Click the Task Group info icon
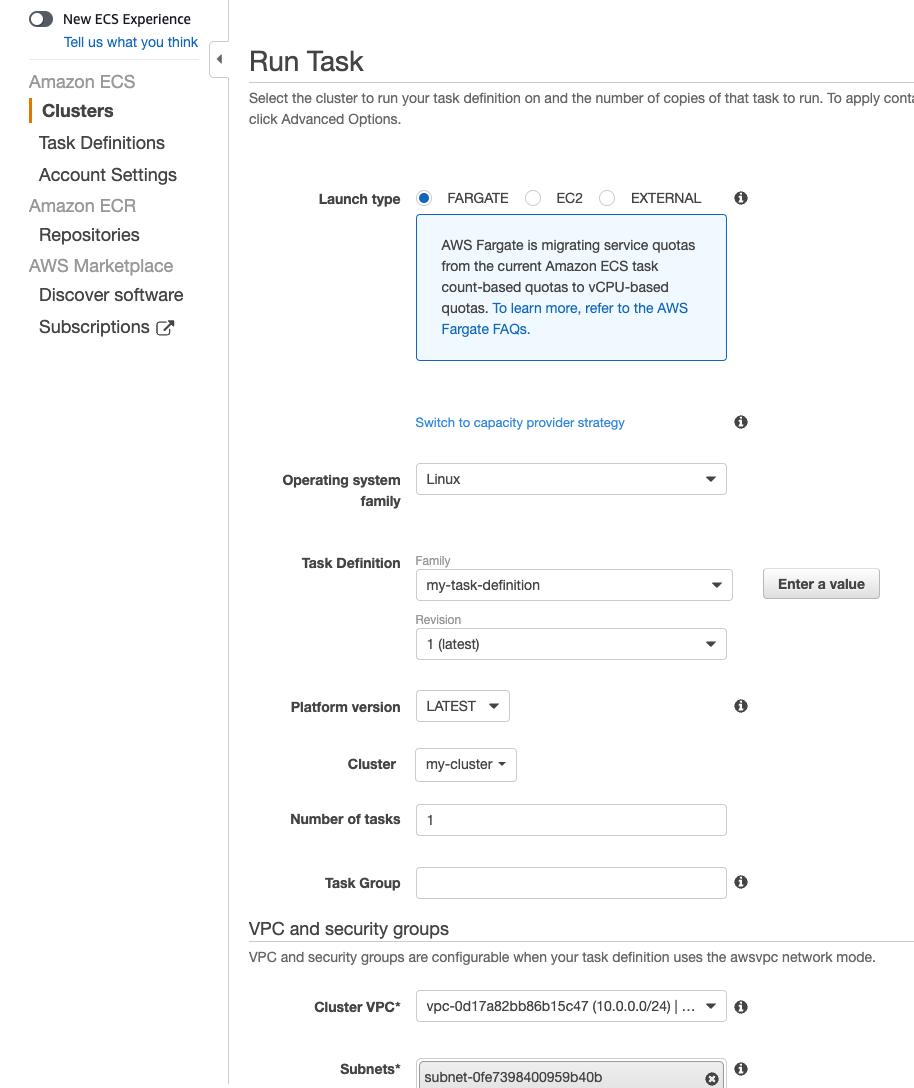This screenshot has width=914, height=1088. 741,882
